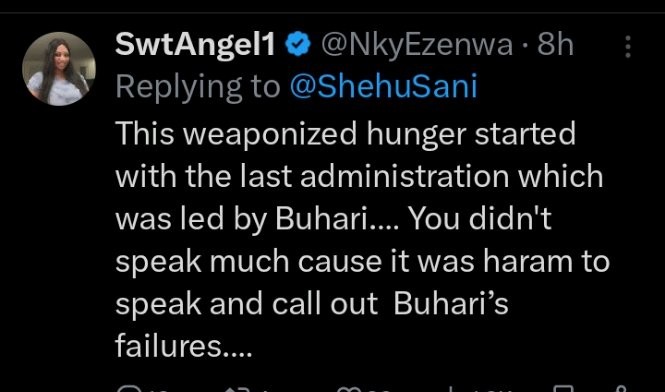Screen dimensions: 665x392
Task: Tap the reply bubble icon
Action: click(128, 389)
